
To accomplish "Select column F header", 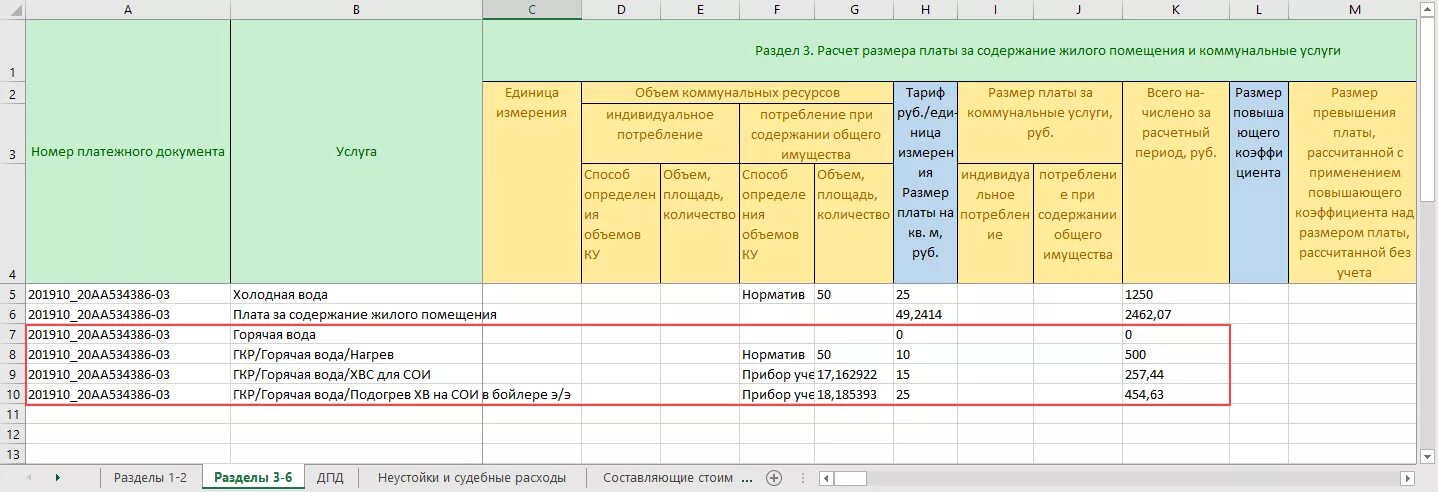I will (777, 9).
